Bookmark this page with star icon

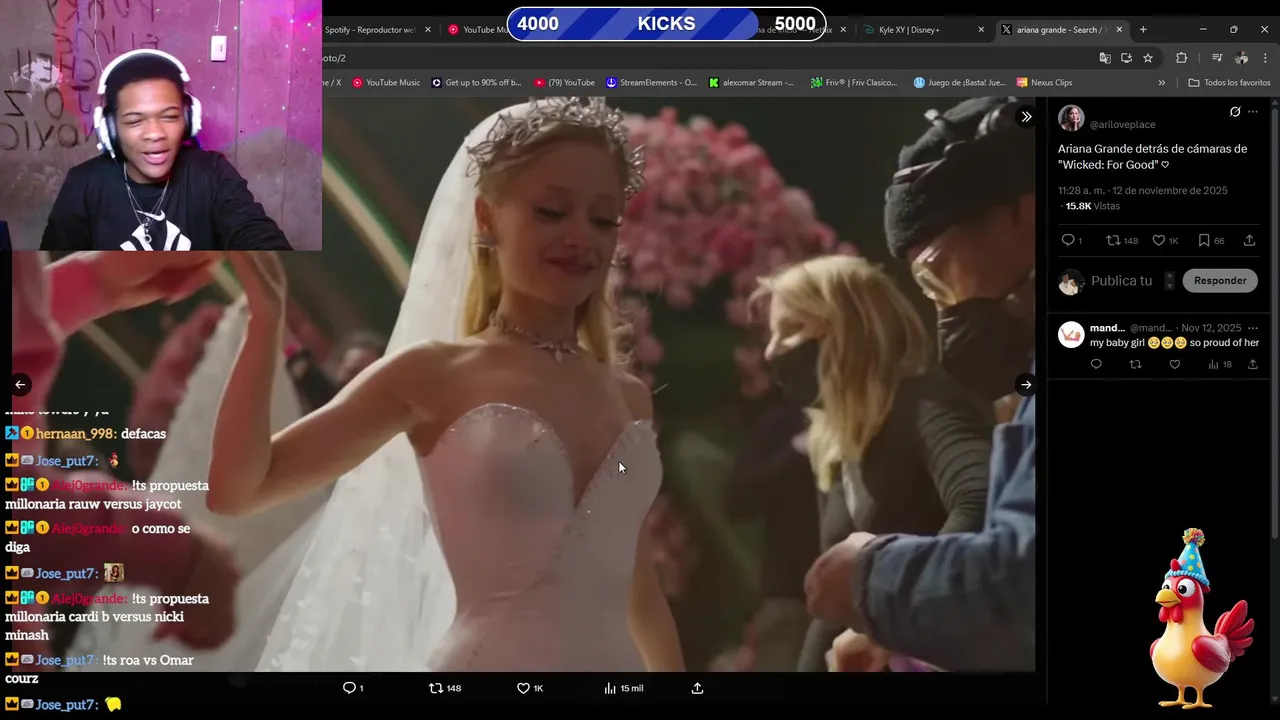pyautogui.click(x=1148, y=58)
